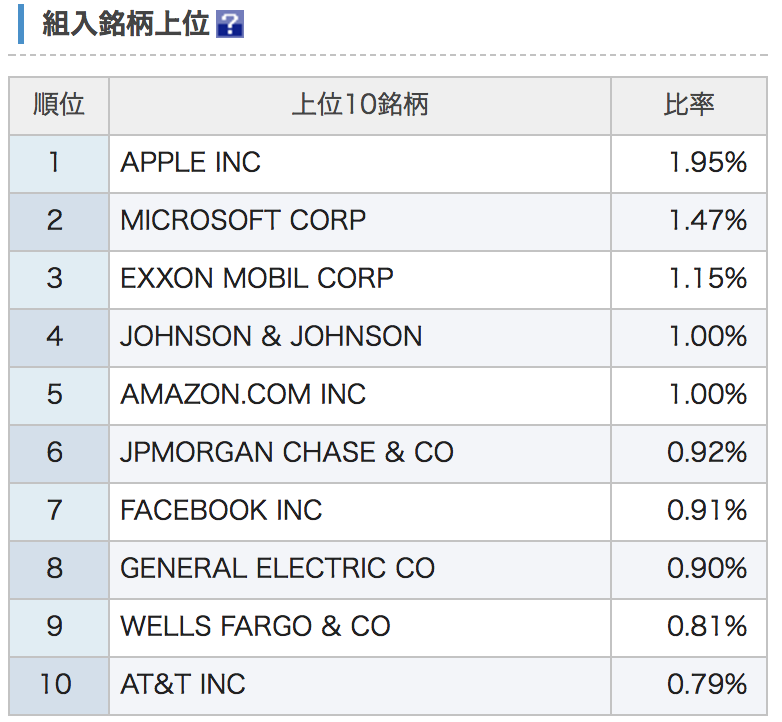Click the 1.47% ratio value
Screen dimensions: 782x722
708,220
